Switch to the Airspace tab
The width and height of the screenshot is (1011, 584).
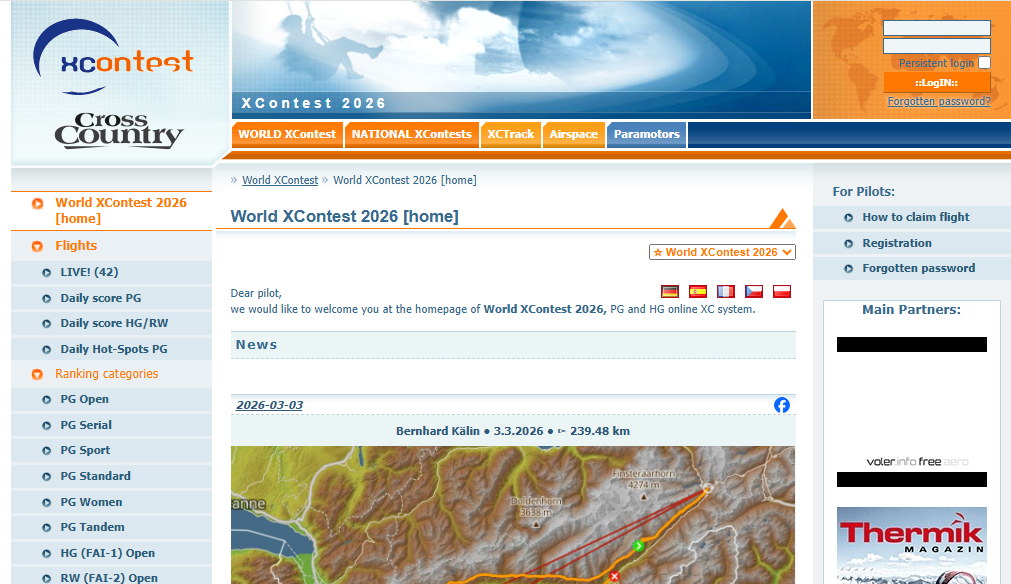click(x=574, y=134)
